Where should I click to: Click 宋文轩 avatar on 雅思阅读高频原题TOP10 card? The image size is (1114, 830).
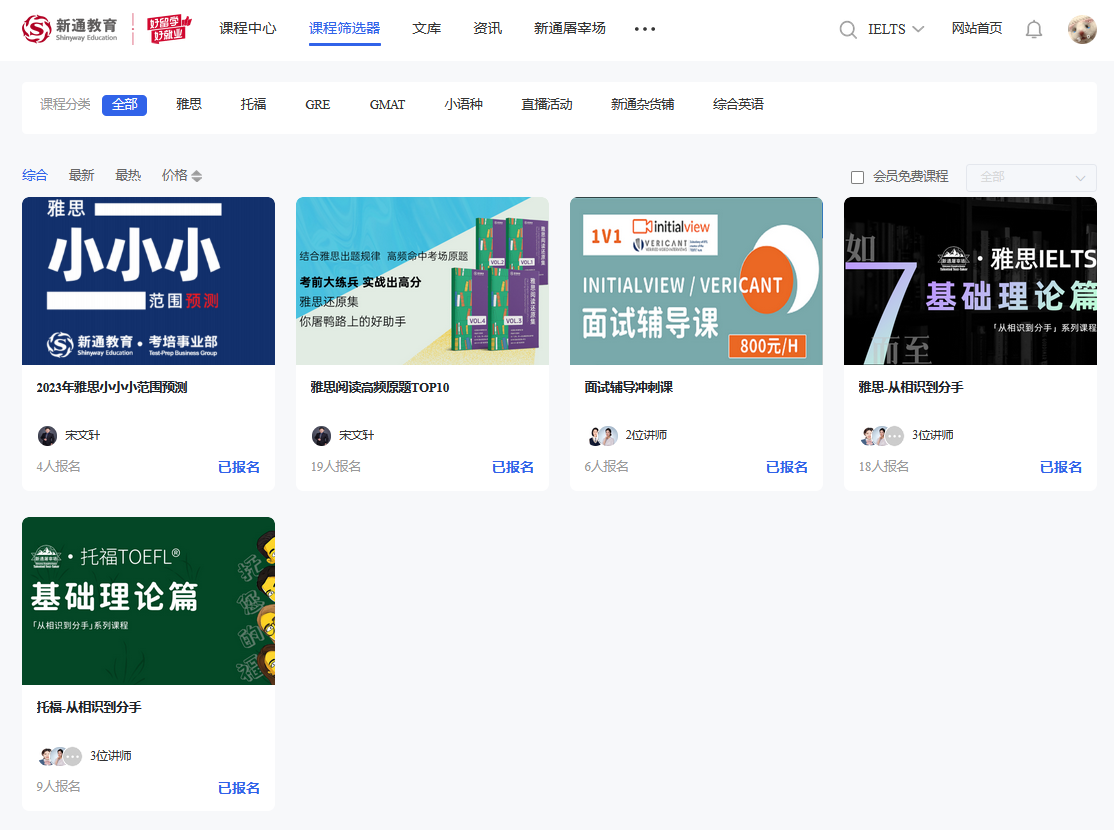(321, 435)
